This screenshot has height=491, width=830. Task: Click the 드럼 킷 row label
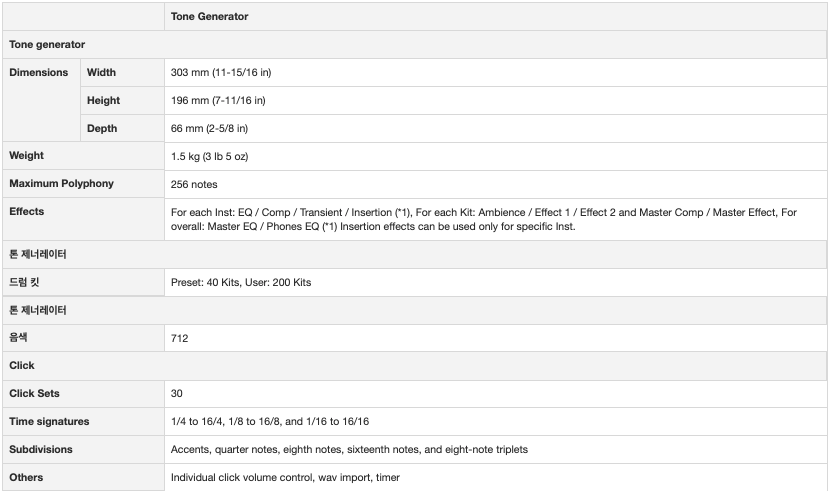(27, 283)
